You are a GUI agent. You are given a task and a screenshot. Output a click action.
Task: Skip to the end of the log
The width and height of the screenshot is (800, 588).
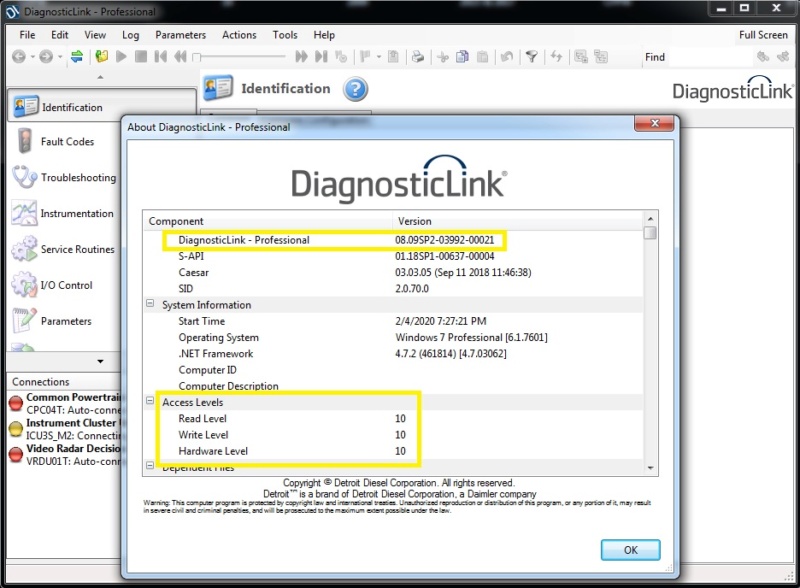click(x=321, y=57)
